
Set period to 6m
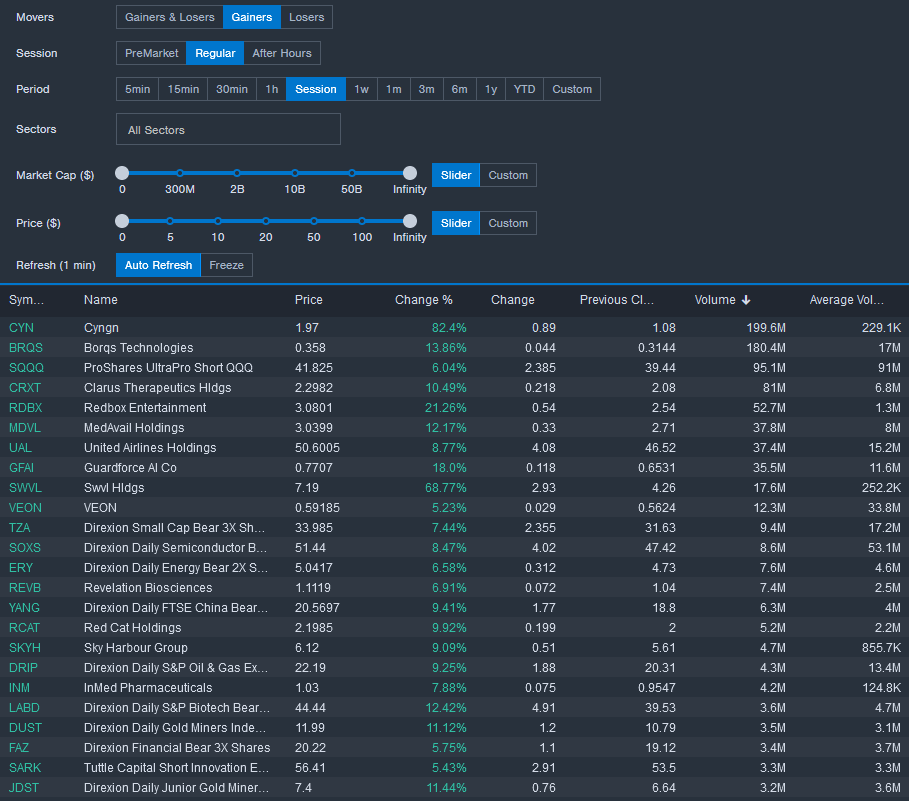click(x=460, y=89)
